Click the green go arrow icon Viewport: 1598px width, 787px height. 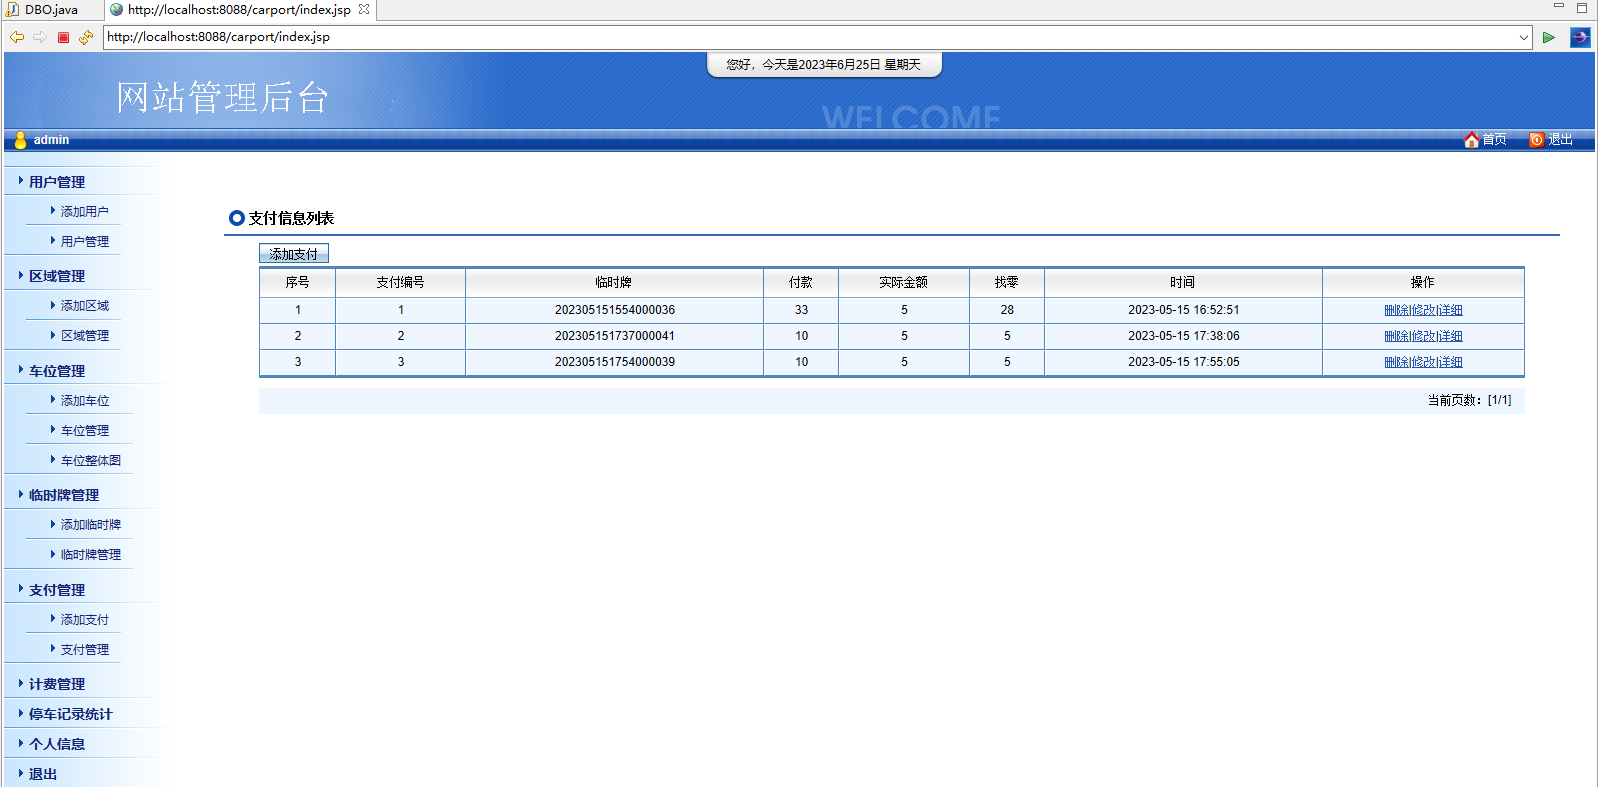tap(1549, 37)
